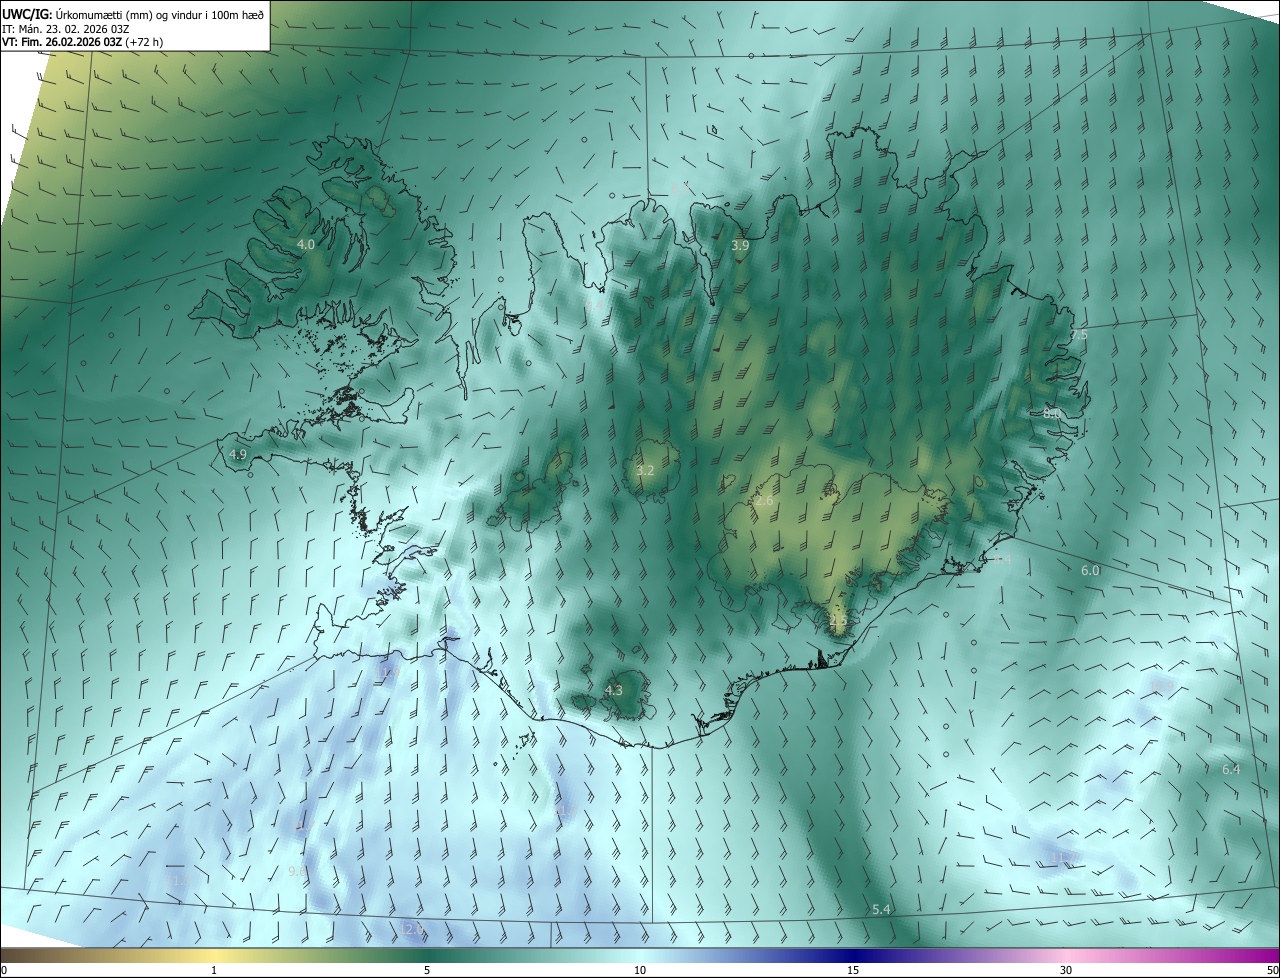Click the 12.0 value label near the bottom left
The height and width of the screenshot is (978, 1280).
412,929
